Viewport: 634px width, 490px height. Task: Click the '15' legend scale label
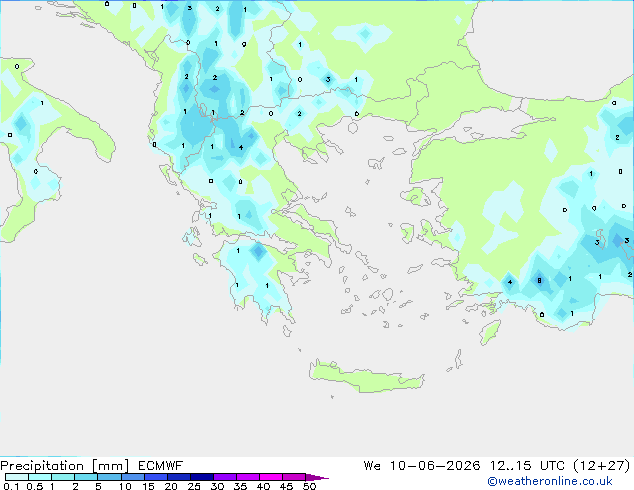pos(148,486)
